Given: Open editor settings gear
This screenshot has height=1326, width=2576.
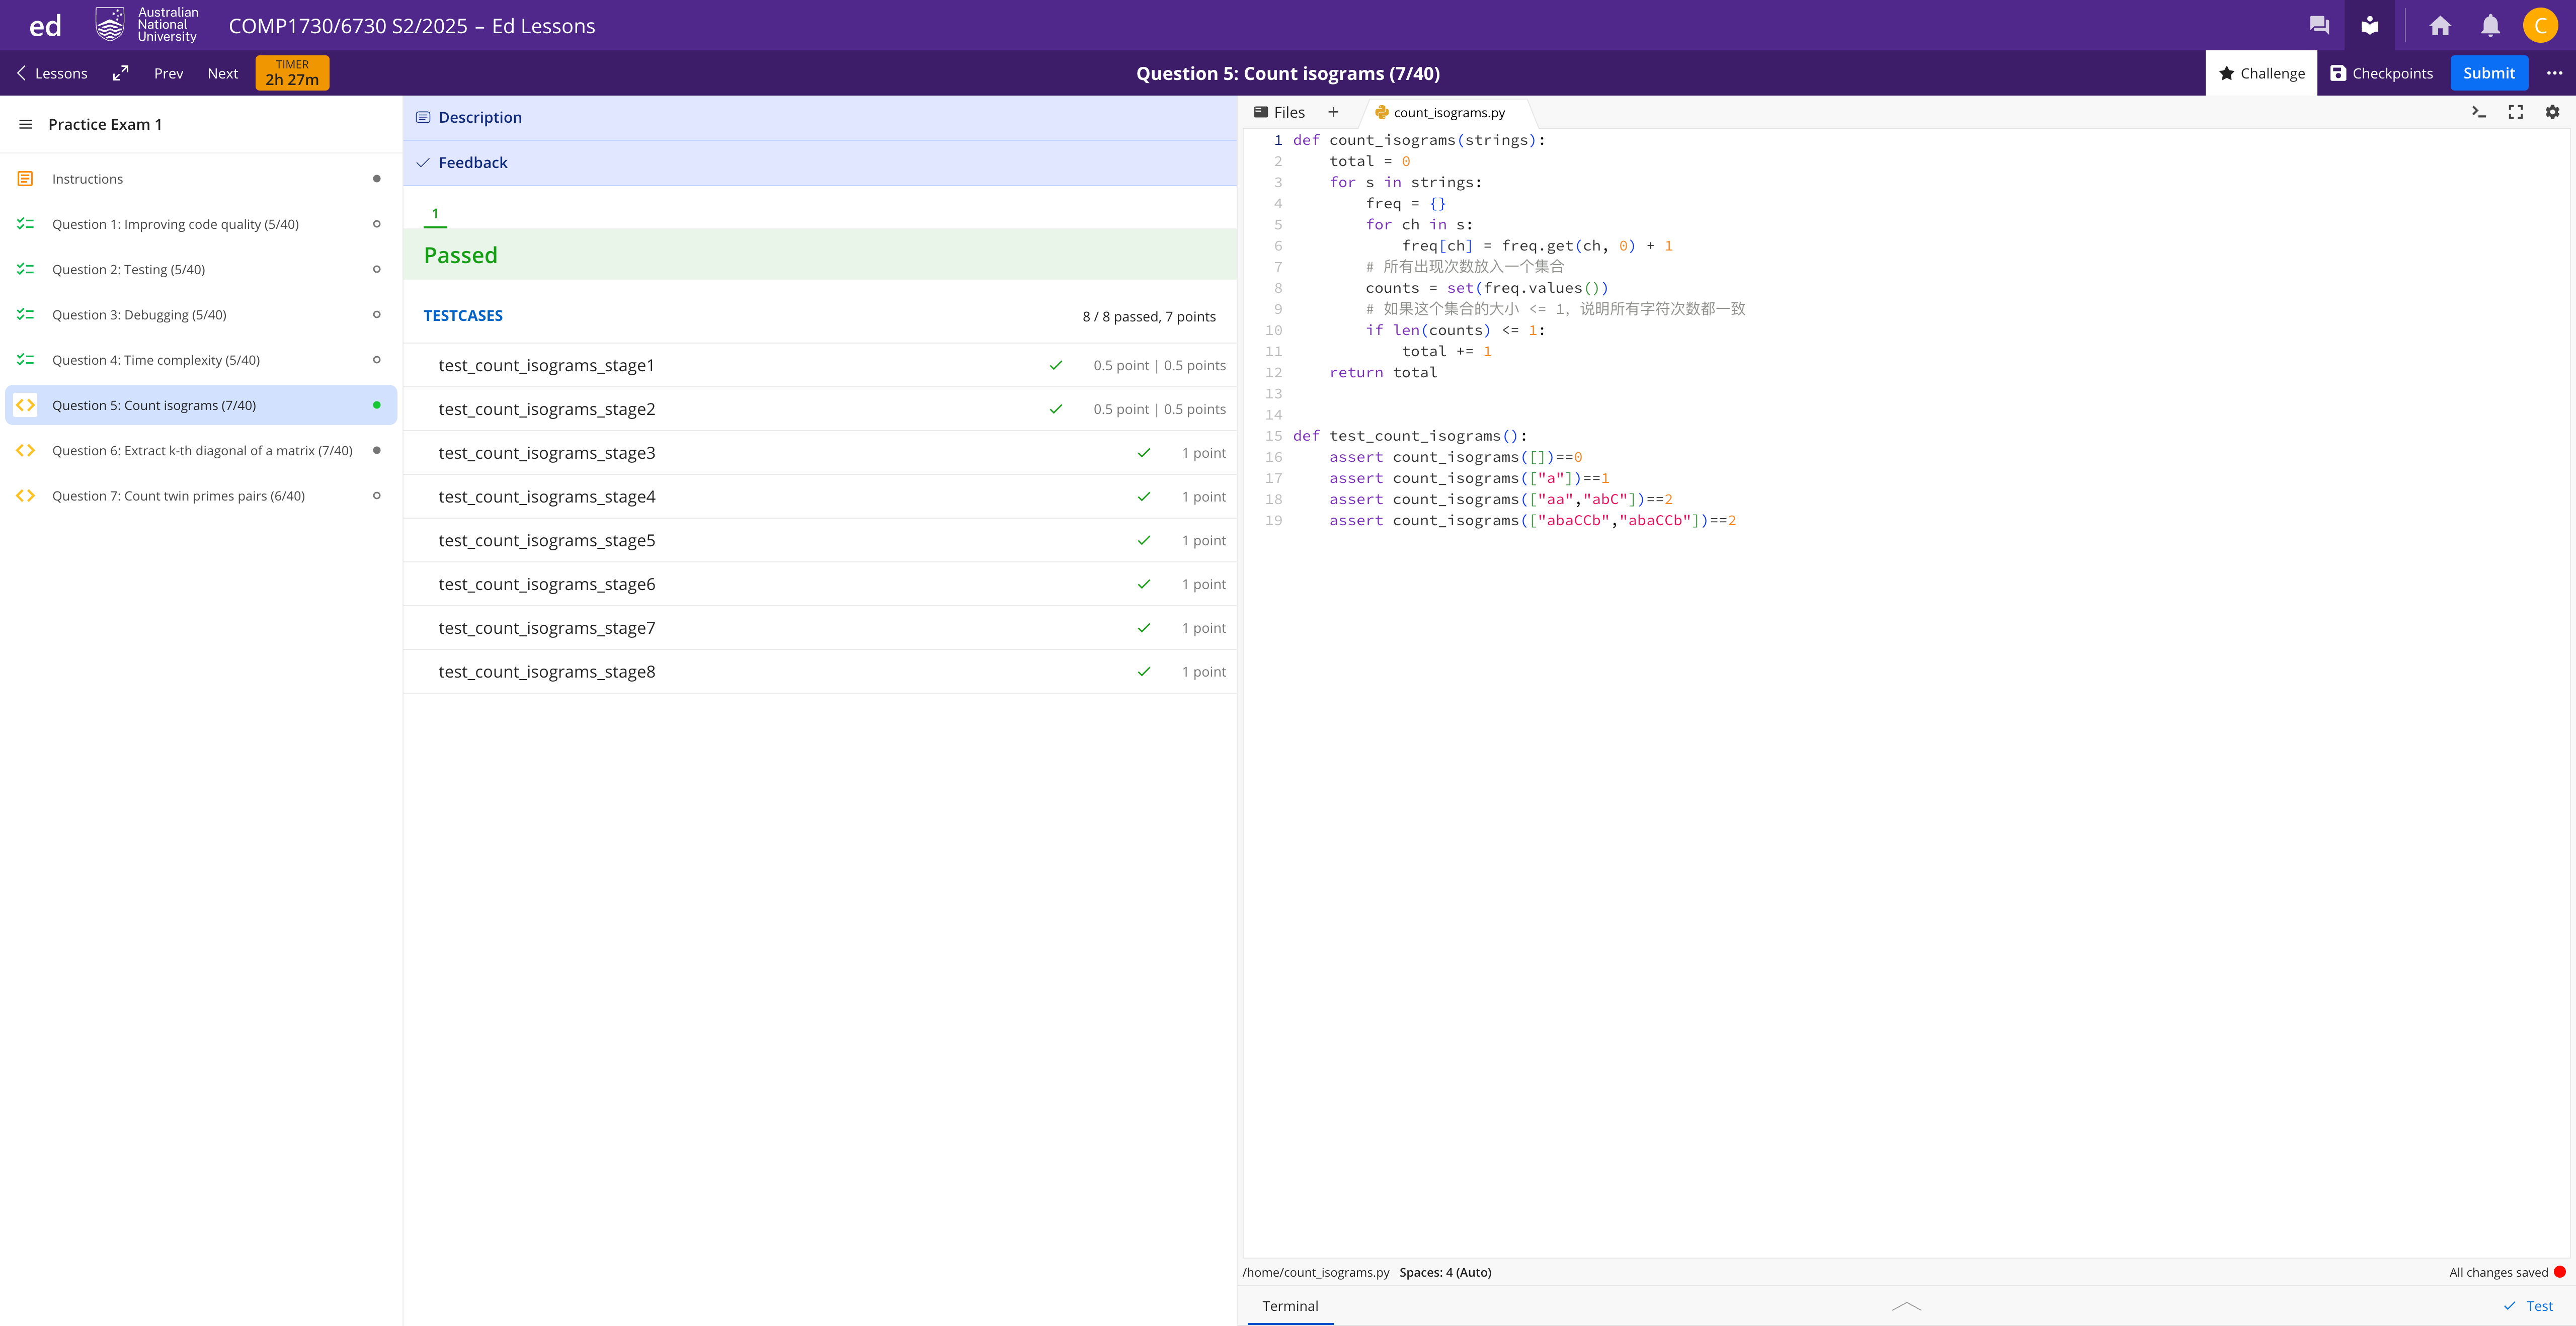Looking at the screenshot, I should 2552,112.
